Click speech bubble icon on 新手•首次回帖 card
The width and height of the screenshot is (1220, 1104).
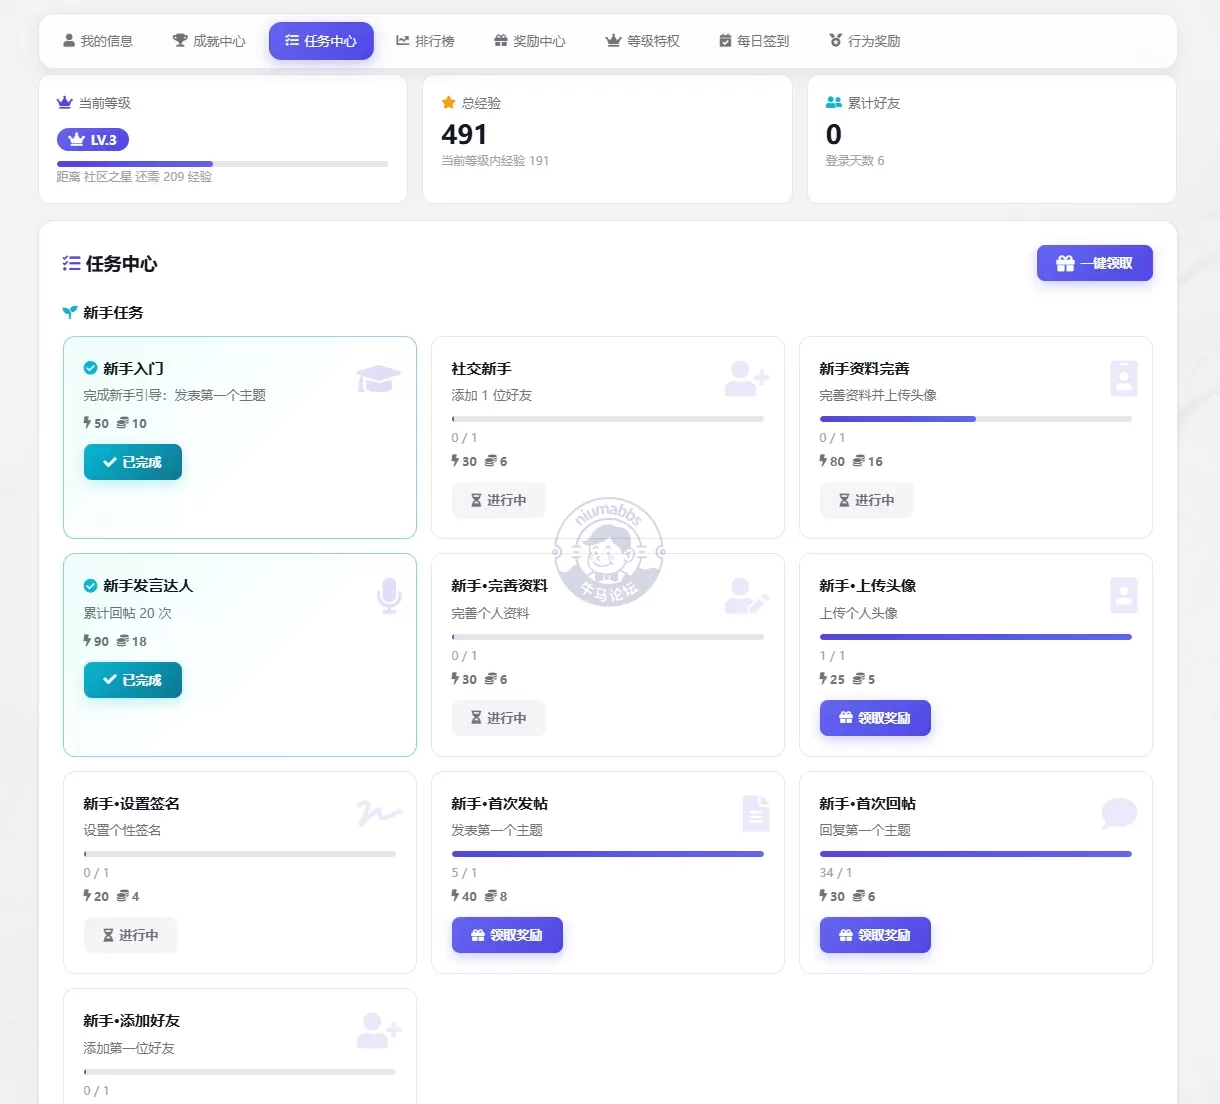tap(1119, 814)
